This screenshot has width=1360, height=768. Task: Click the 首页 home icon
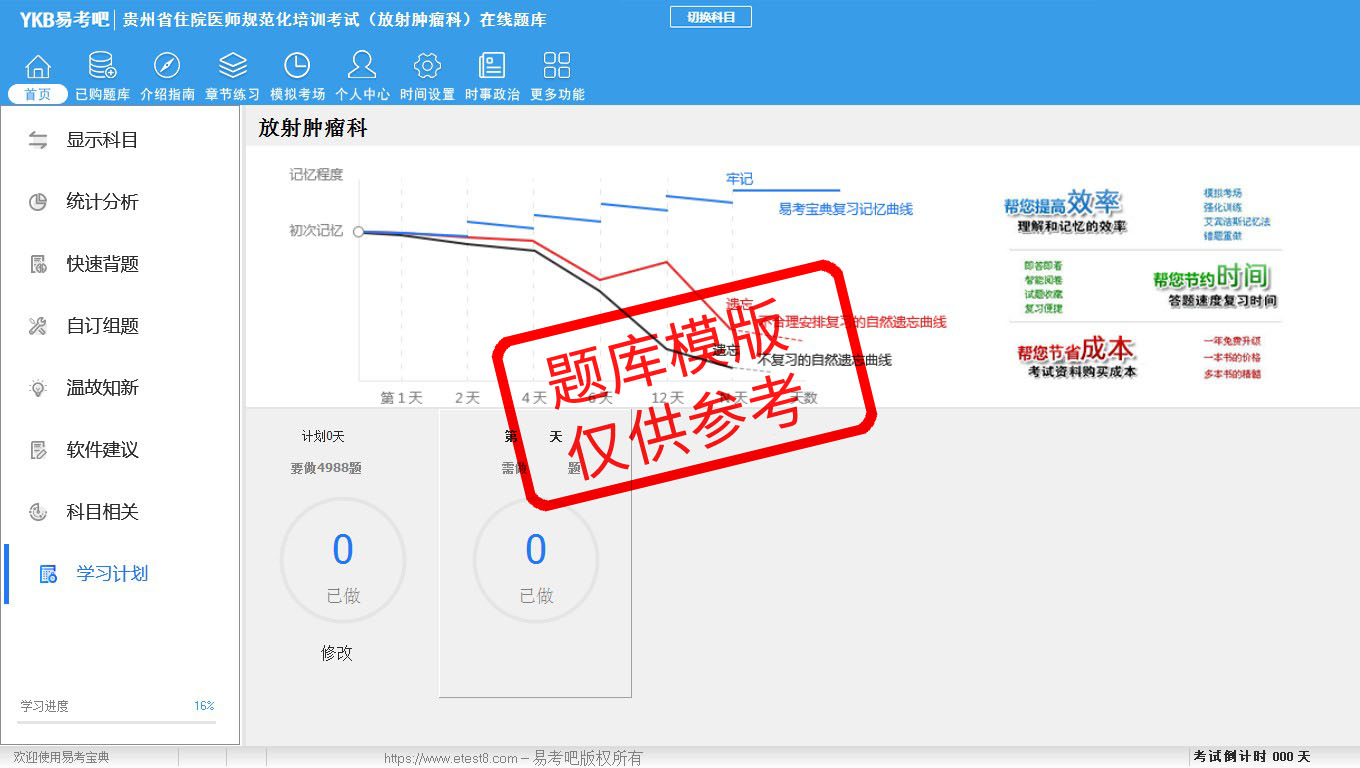click(38, 67)
